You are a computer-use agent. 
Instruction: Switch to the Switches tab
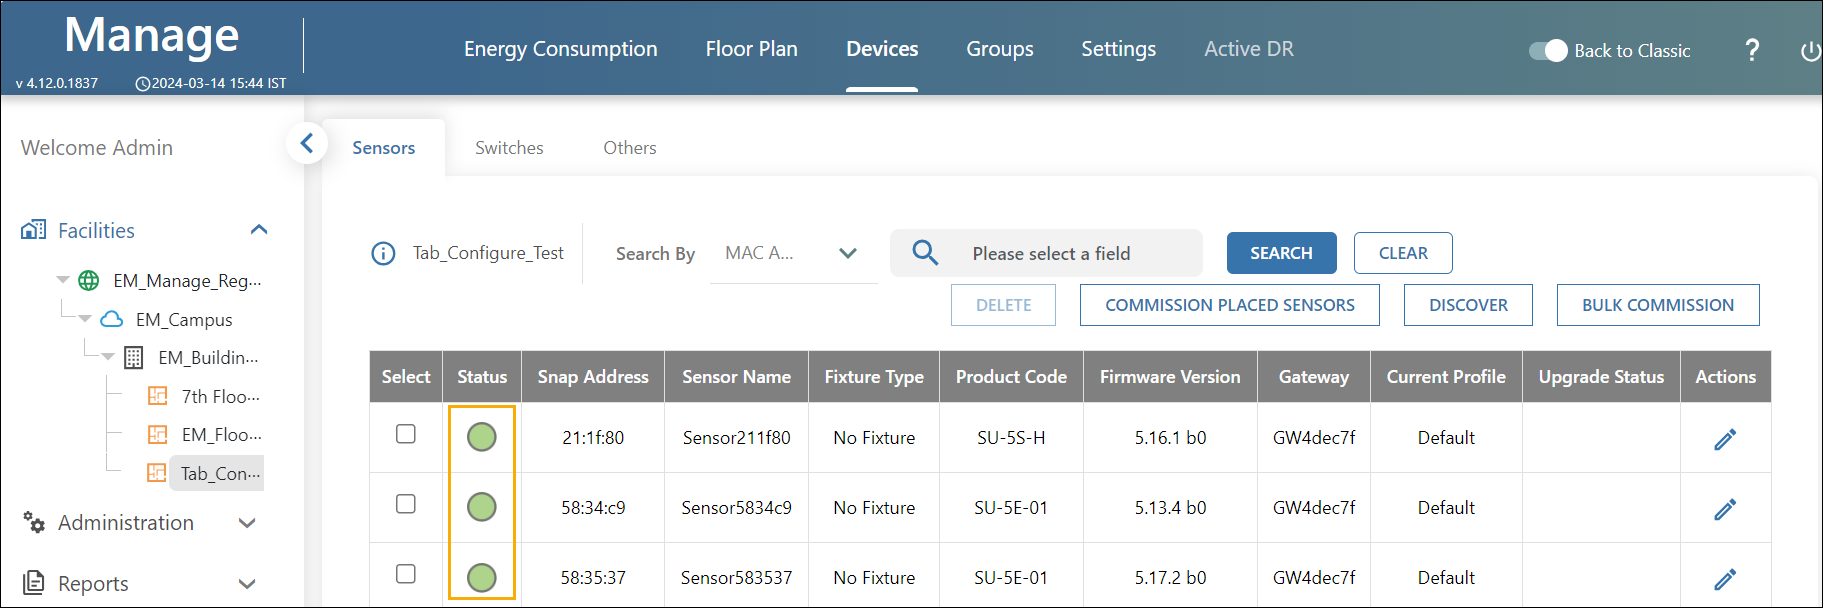[509, 148]
